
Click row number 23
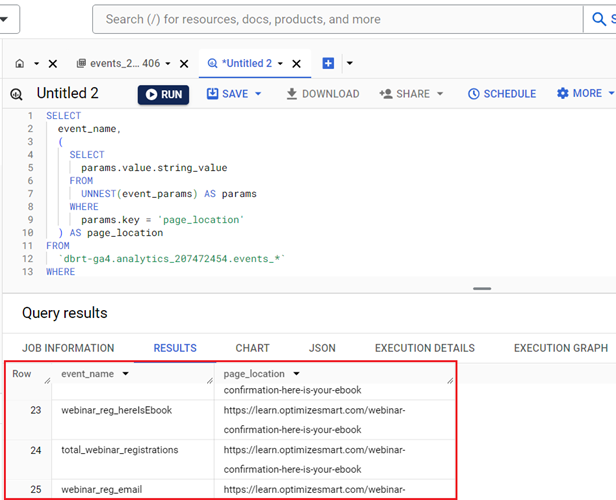36,410
